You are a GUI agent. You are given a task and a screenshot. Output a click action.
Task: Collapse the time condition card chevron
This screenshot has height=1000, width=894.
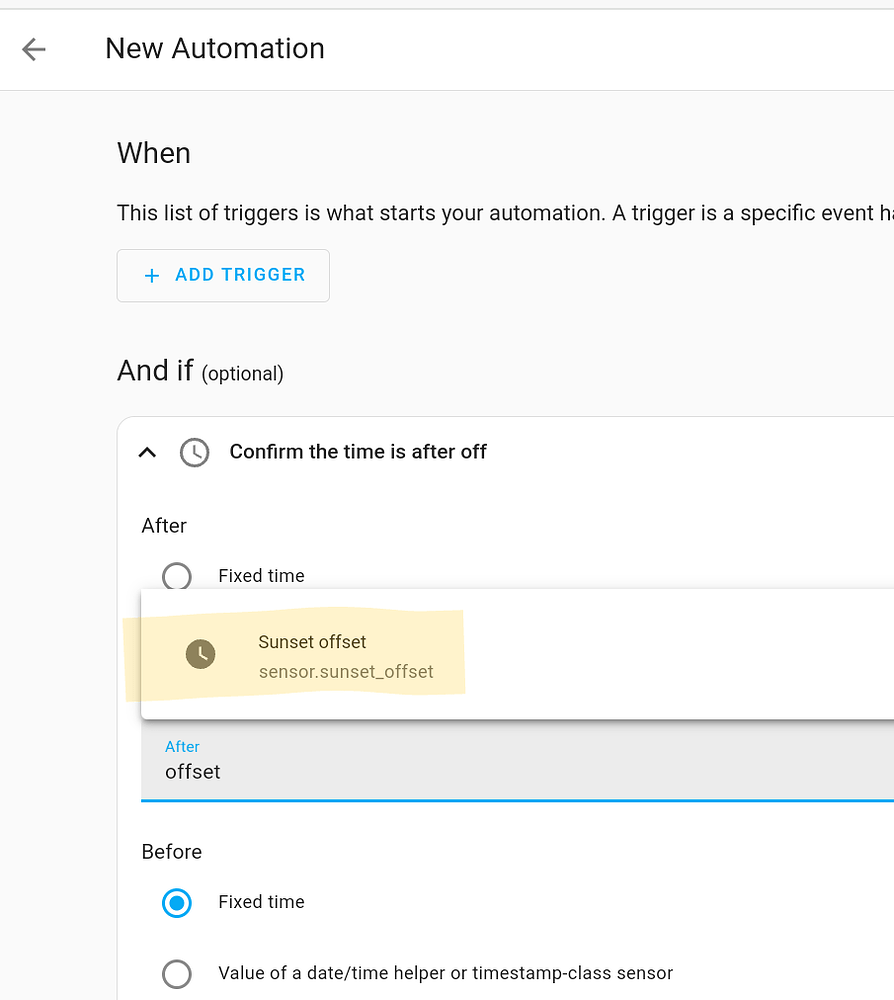click(147, 453)
